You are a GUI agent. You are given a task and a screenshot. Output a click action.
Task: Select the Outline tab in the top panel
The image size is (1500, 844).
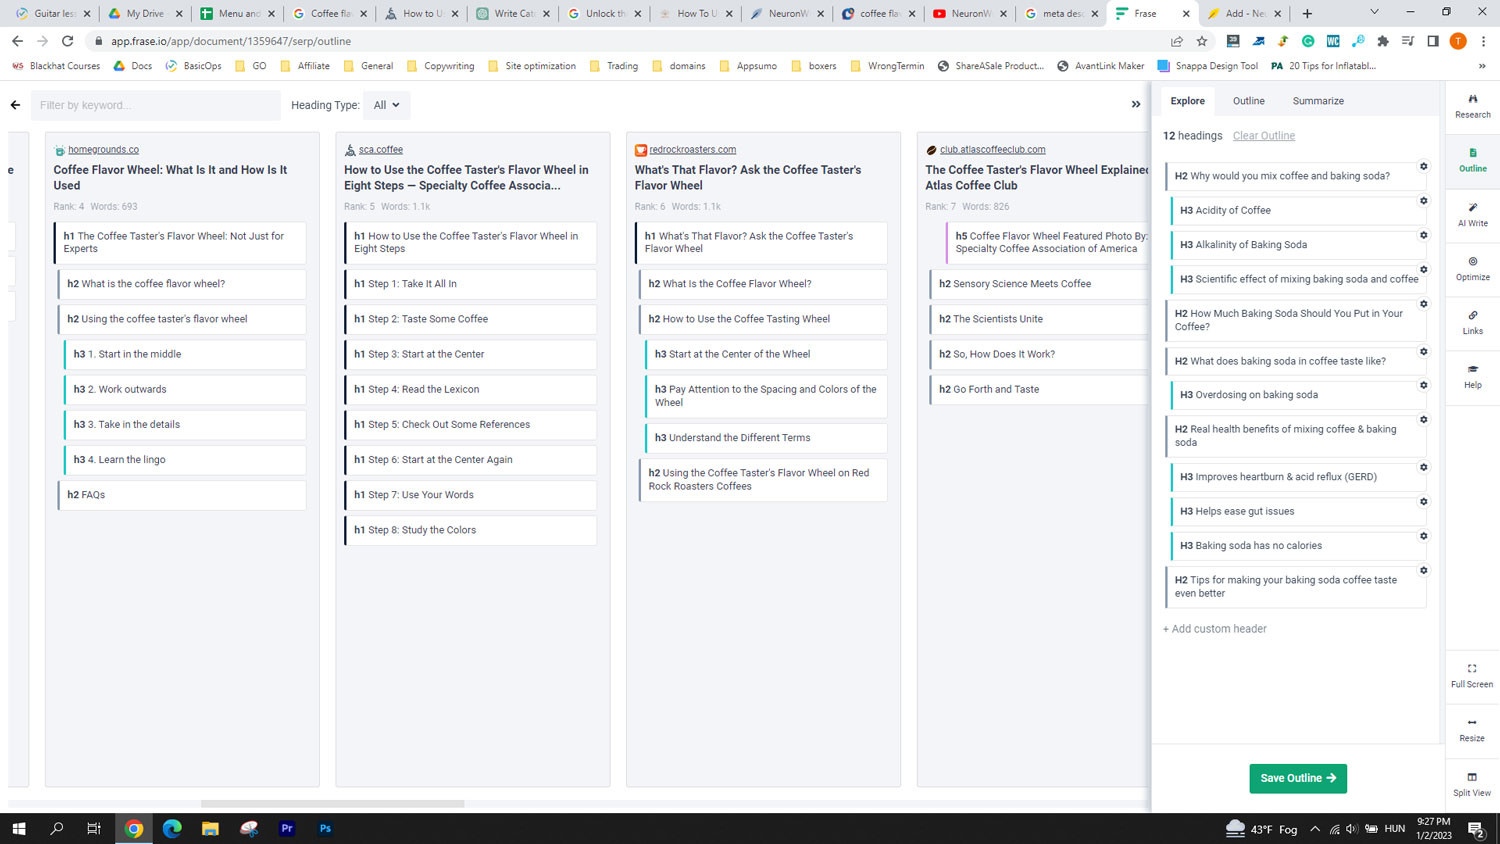point(1248,101)
